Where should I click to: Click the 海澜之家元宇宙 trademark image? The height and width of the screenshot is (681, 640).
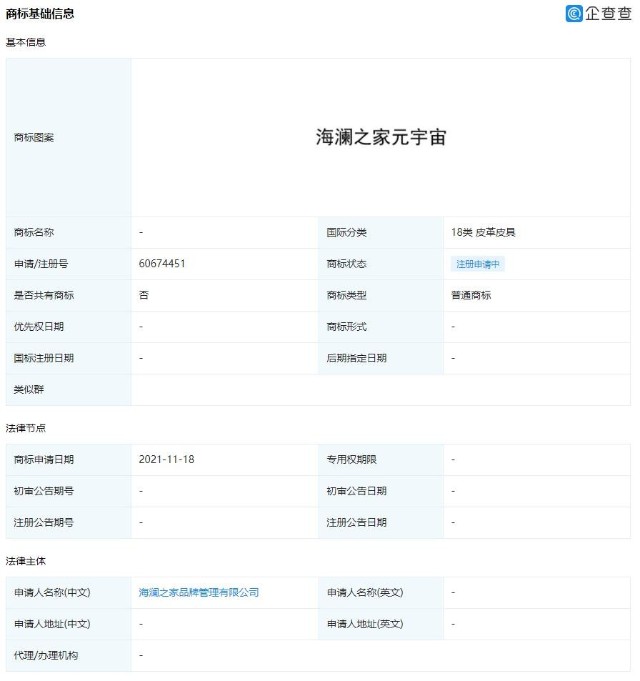click(x=381, y=138)
